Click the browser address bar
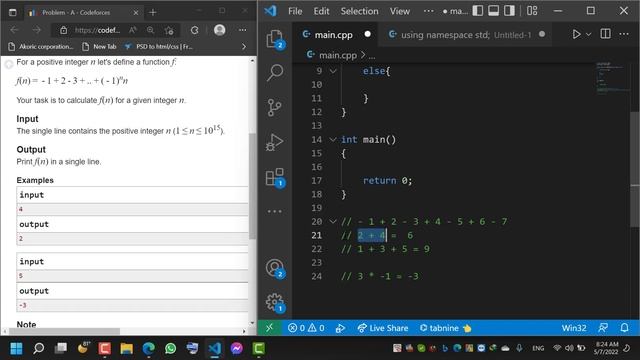Viewport: 640px width, 360px height. [97, 30]
